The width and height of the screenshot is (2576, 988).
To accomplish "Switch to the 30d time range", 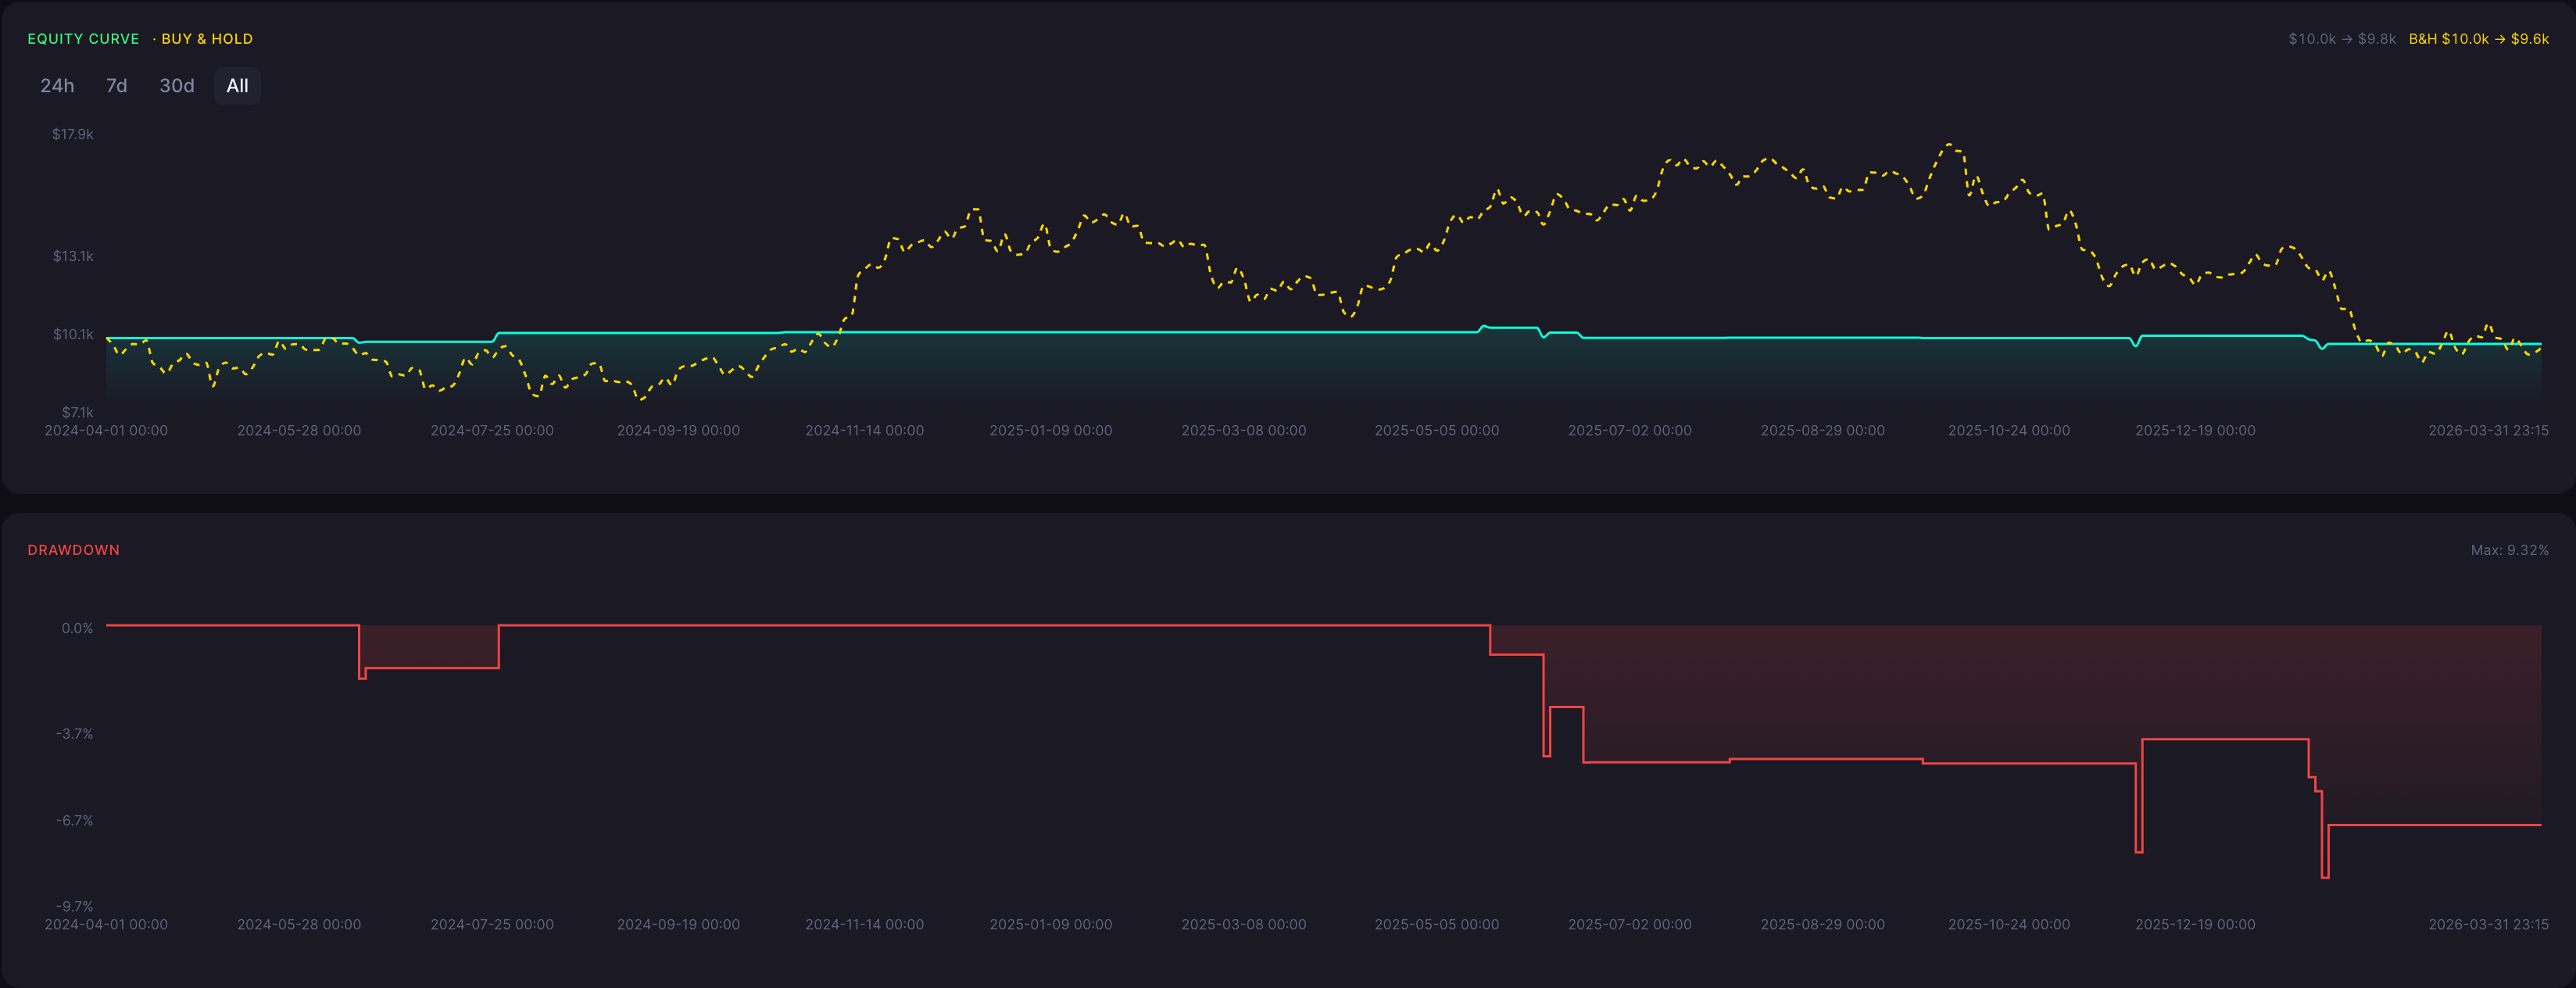I will (x=177, y=86).
